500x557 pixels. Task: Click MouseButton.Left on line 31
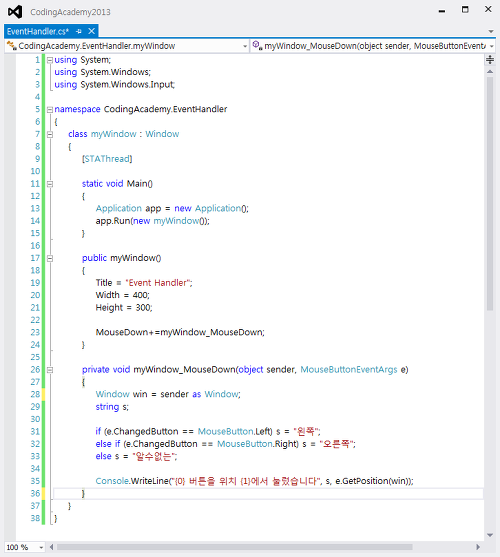234,431
